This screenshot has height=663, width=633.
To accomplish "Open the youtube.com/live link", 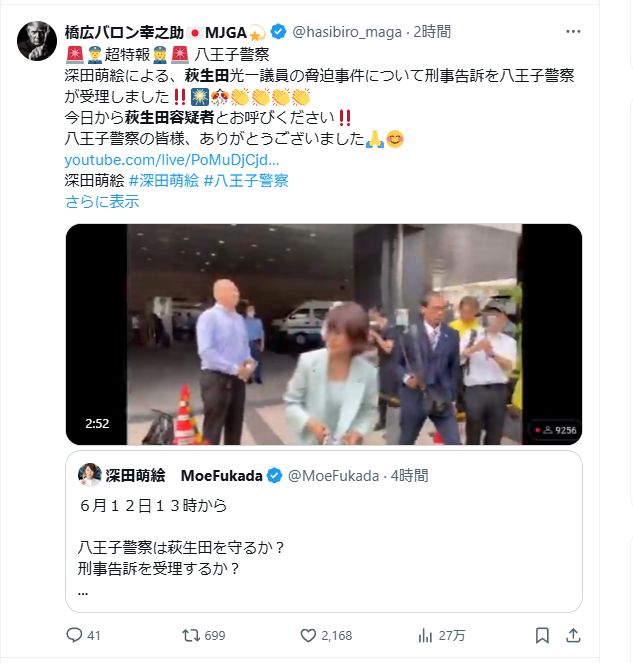I will tap(172, 160).
